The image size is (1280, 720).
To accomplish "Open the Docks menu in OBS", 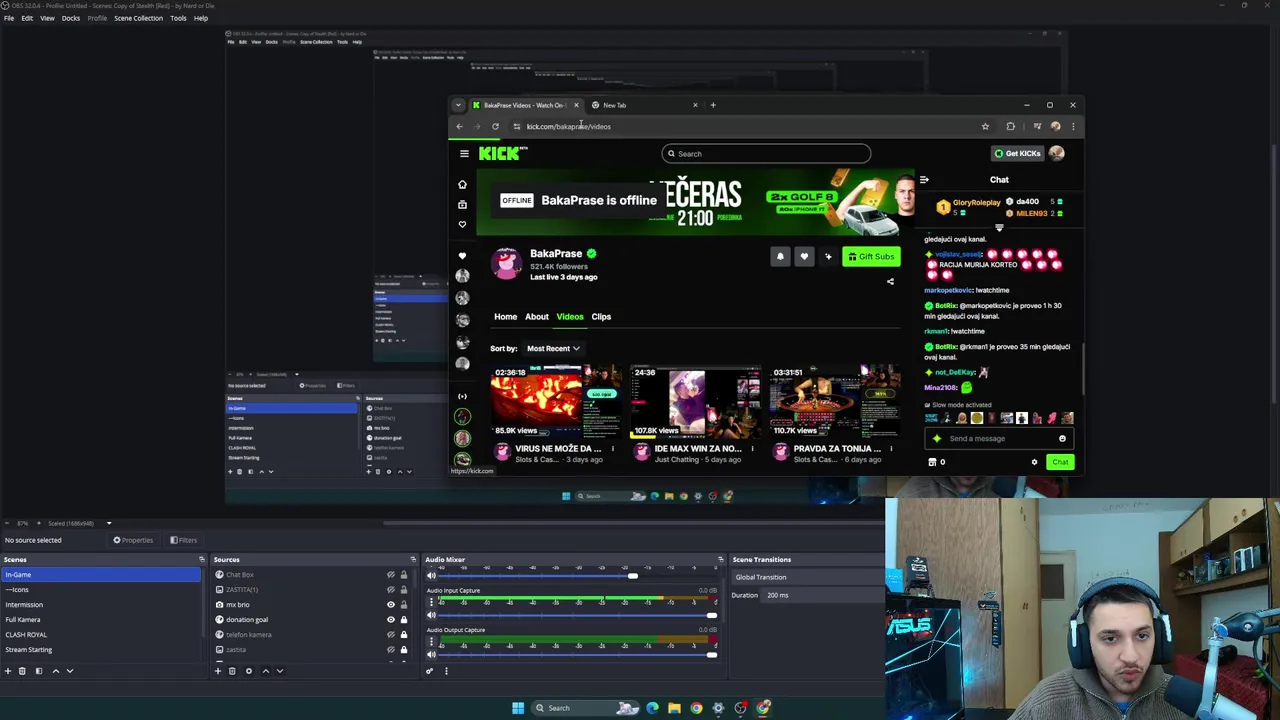I will tap(71, 18).
